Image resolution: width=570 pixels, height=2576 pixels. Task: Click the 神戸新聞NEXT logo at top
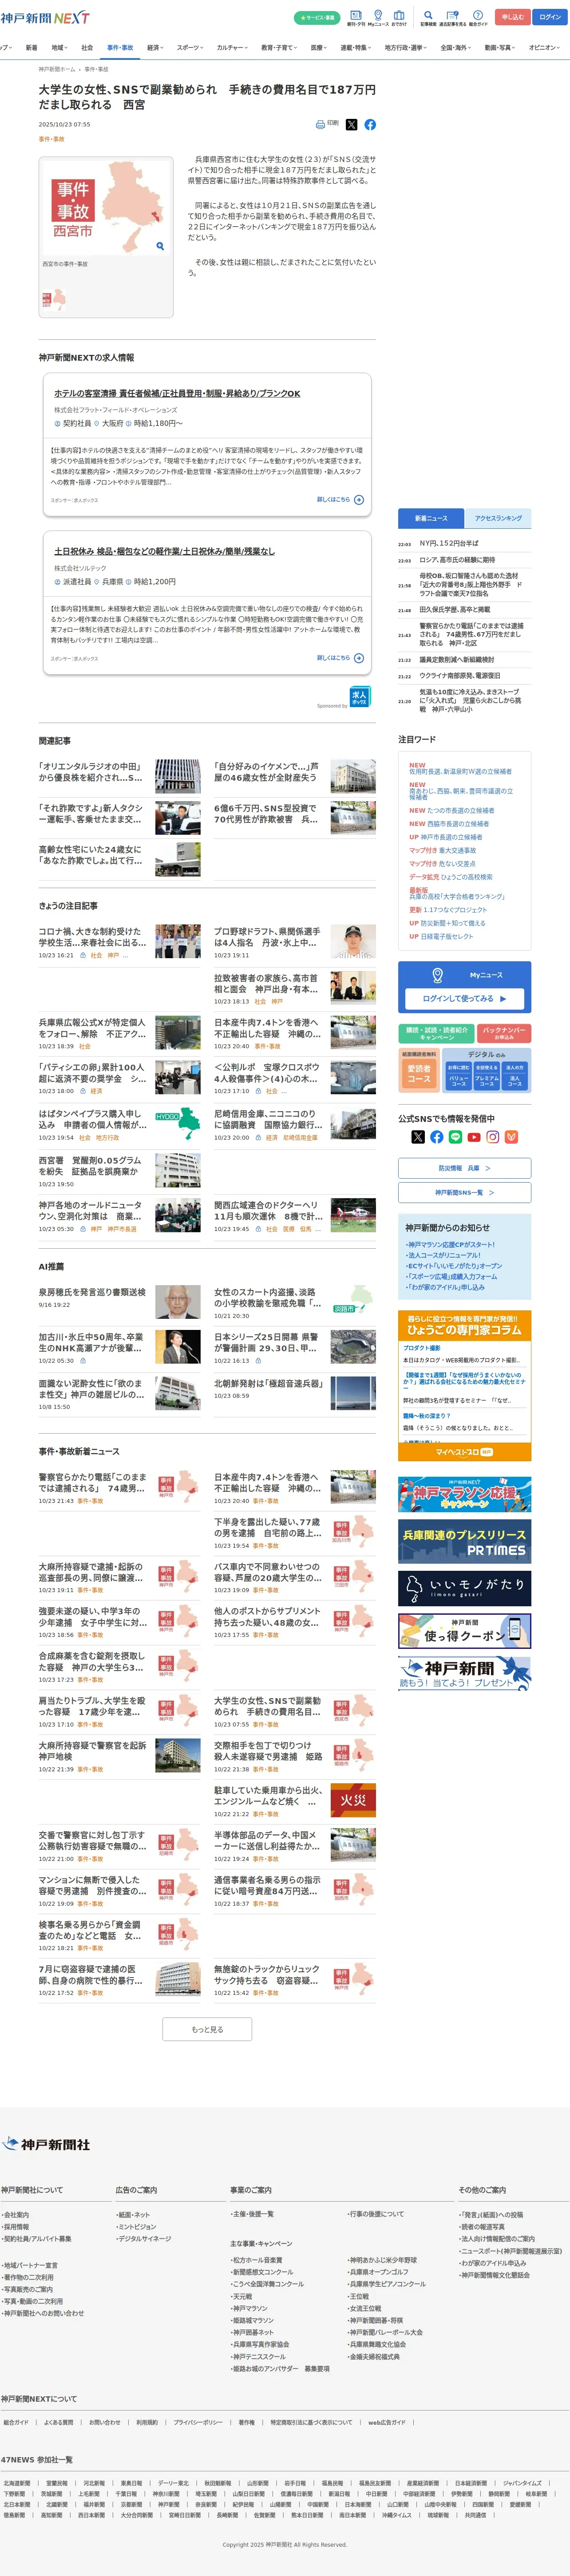45,18
